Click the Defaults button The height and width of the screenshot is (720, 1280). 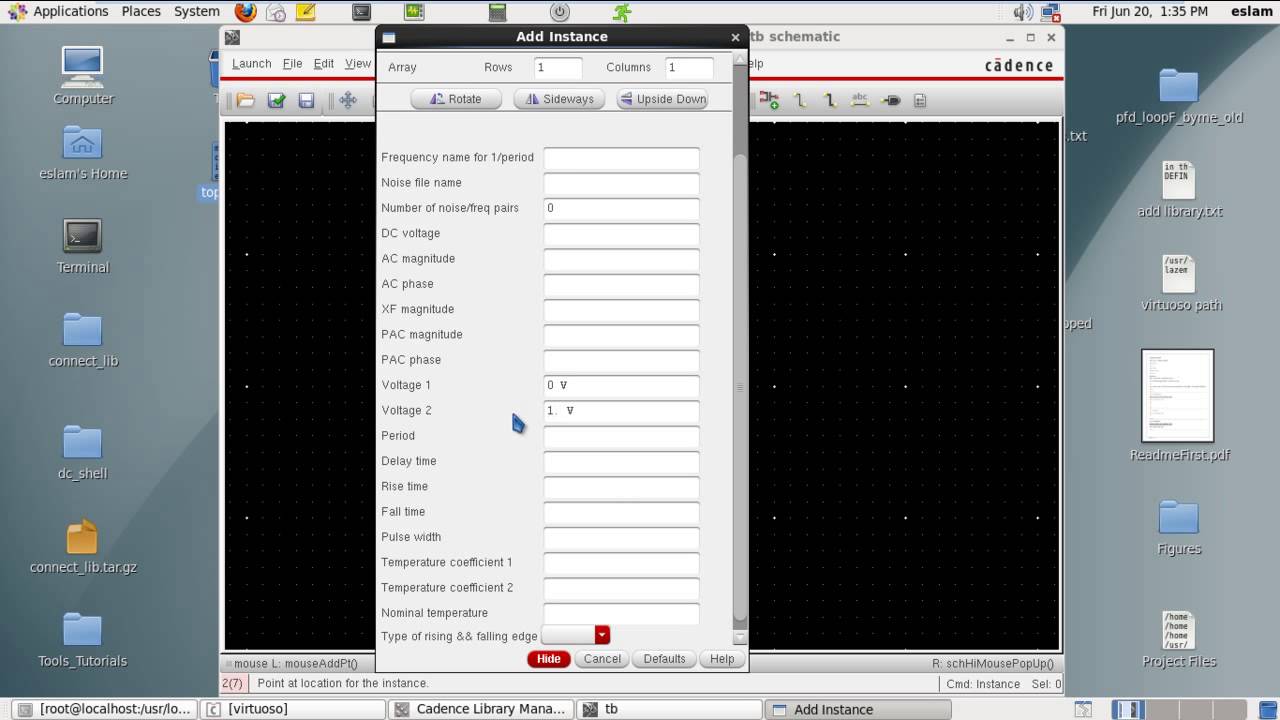[x=664, y=659]
